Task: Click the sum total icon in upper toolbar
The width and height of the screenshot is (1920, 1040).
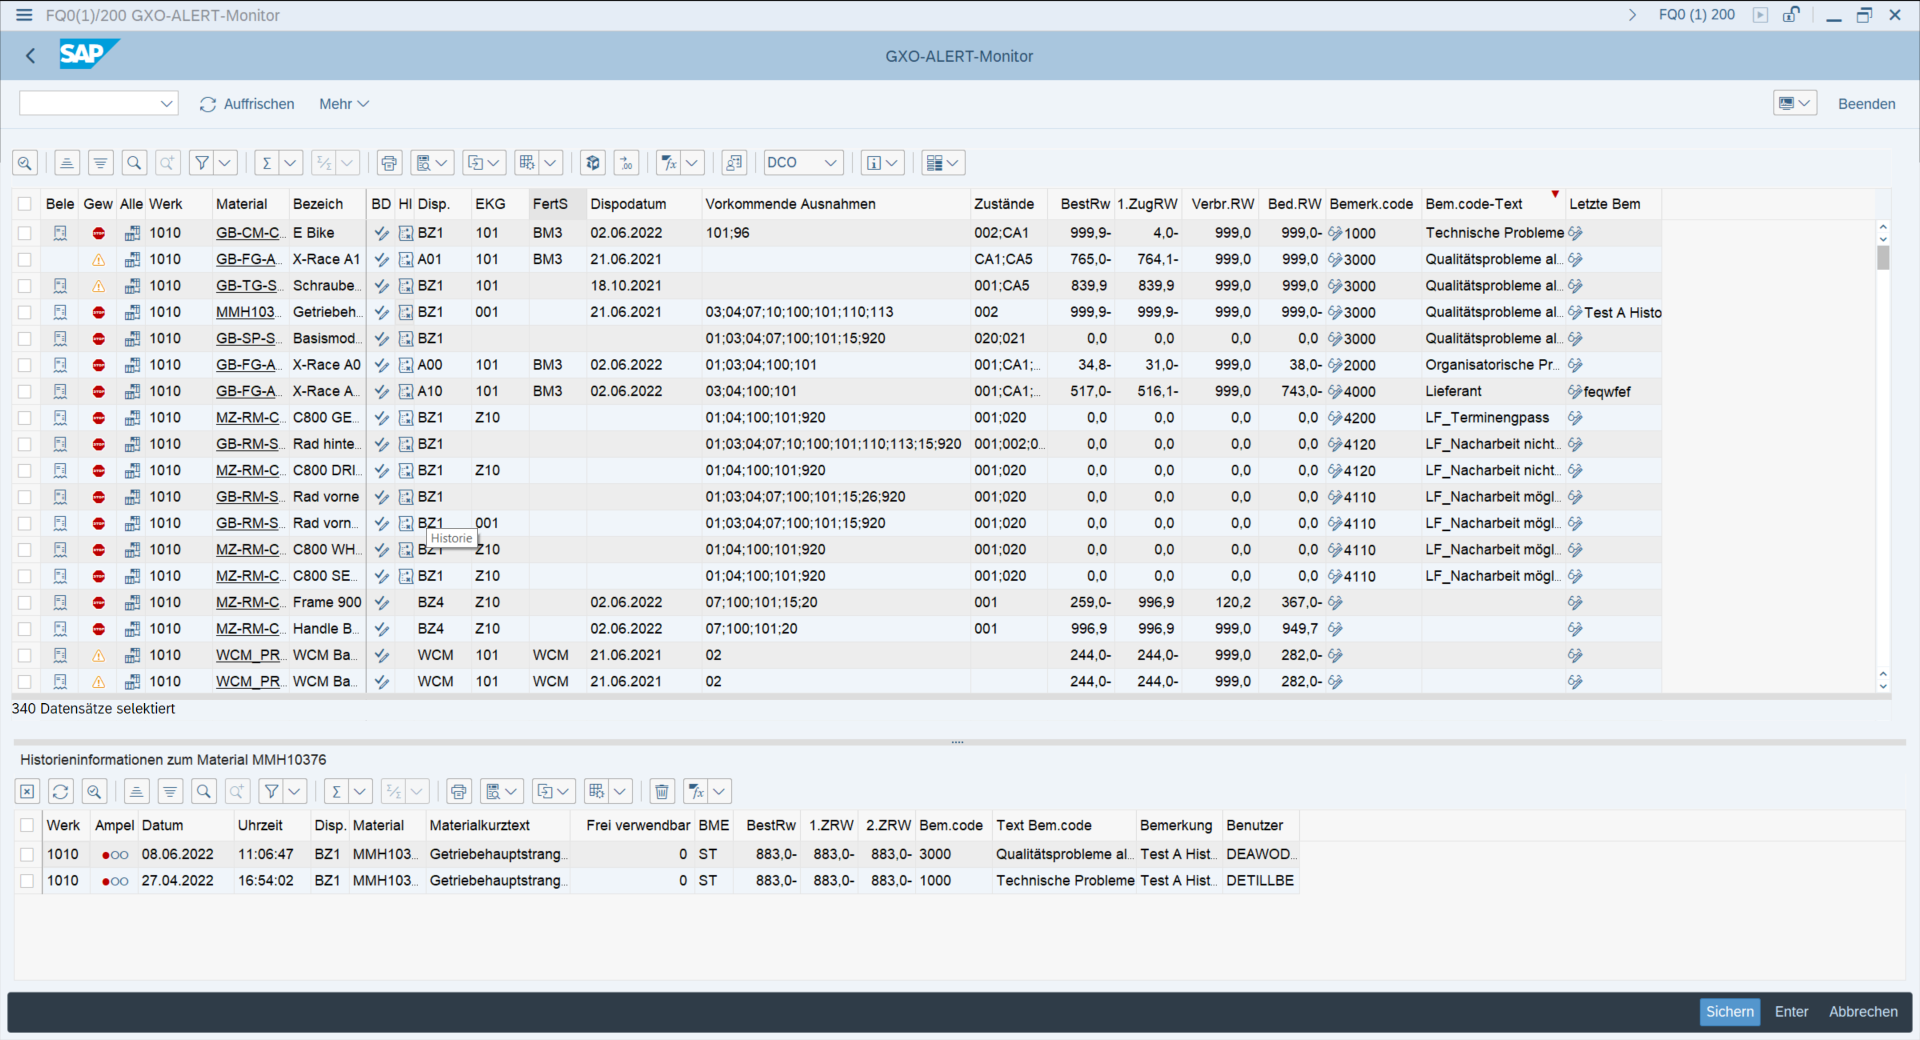Action: point(266,163)
